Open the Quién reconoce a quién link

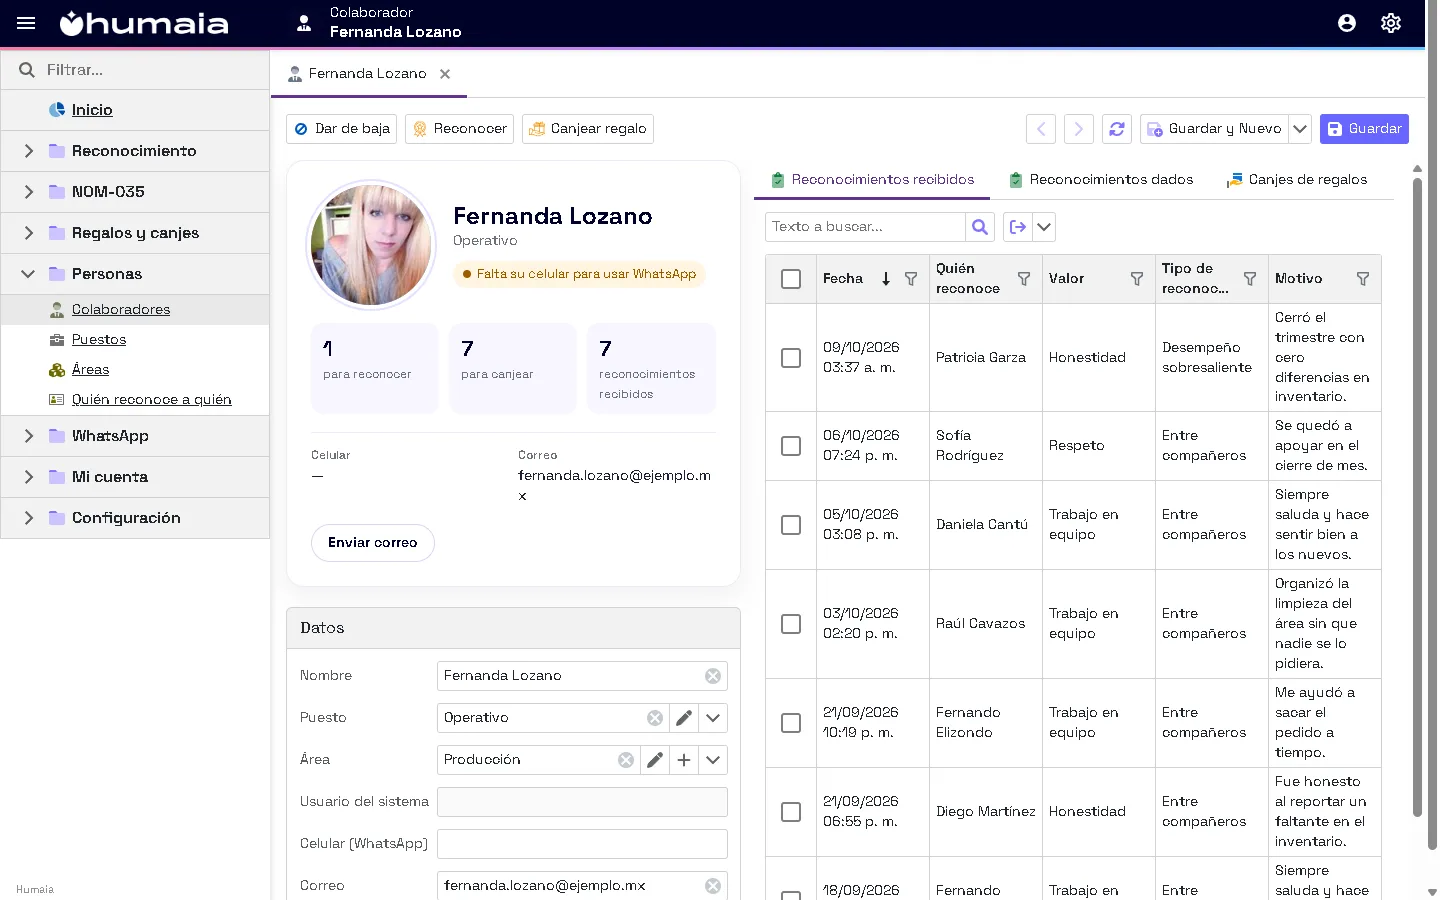coord(151,400)
